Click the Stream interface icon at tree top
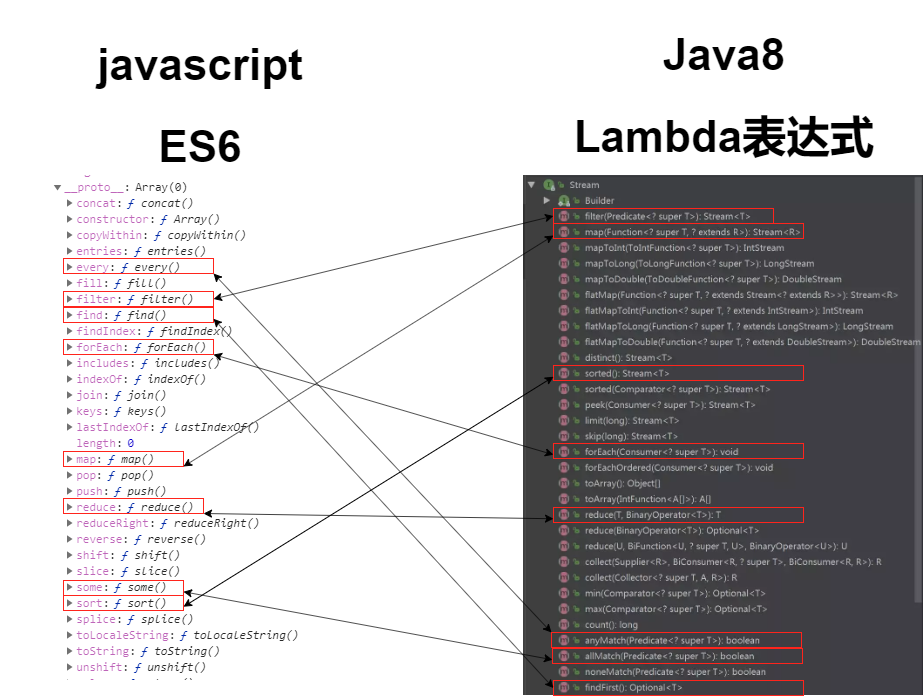 coord(548,184)
